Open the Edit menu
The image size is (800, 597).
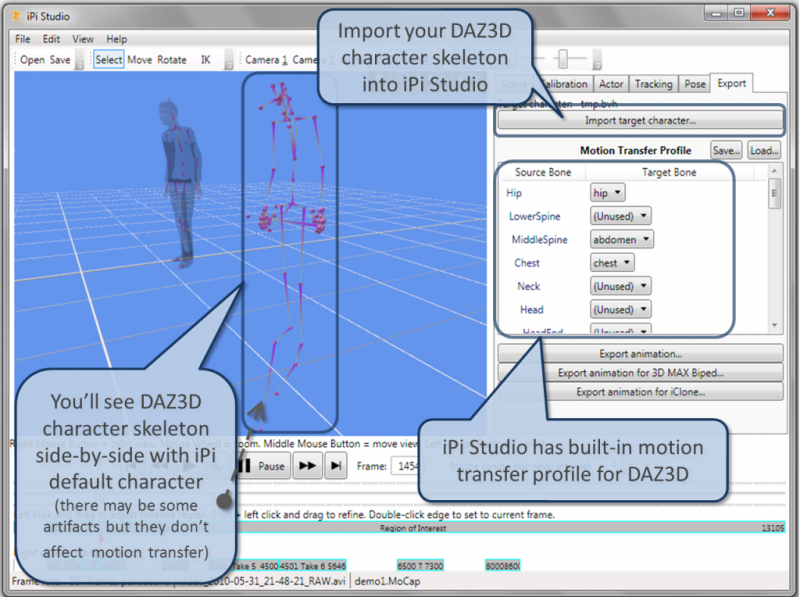[51, 39]
